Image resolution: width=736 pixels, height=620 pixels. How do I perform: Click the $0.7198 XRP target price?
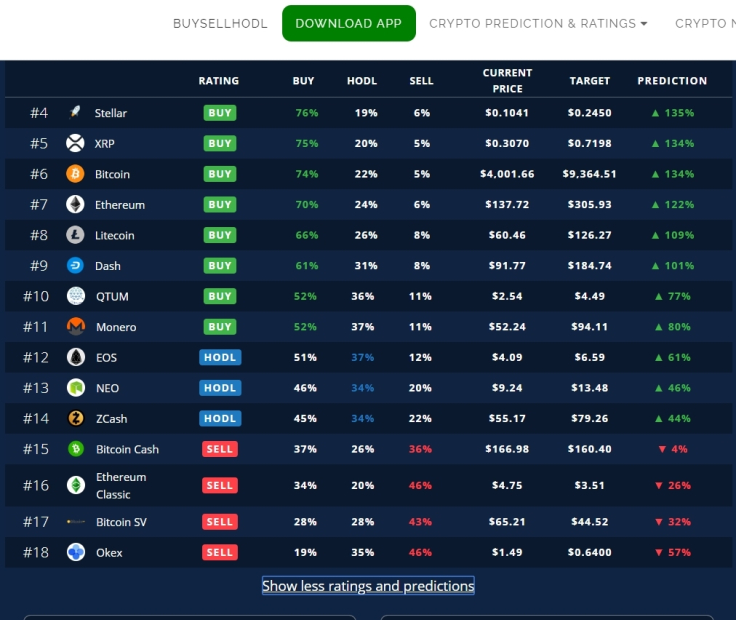(x=590, y=143)
